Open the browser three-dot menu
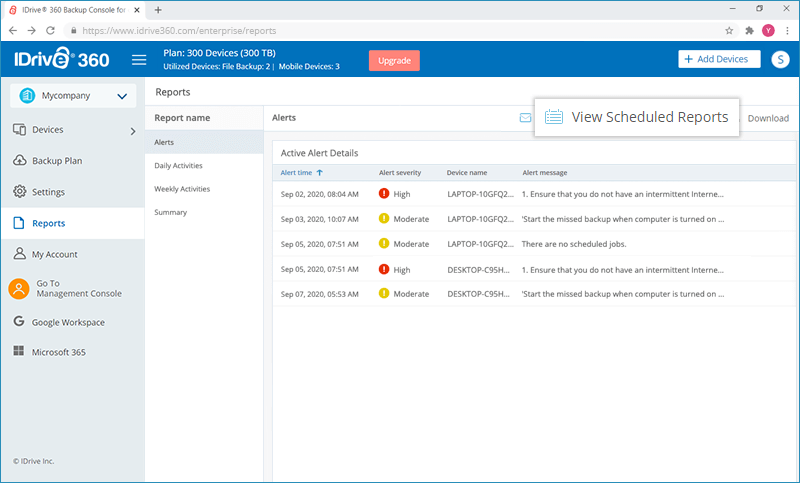 tap(787, 31)
